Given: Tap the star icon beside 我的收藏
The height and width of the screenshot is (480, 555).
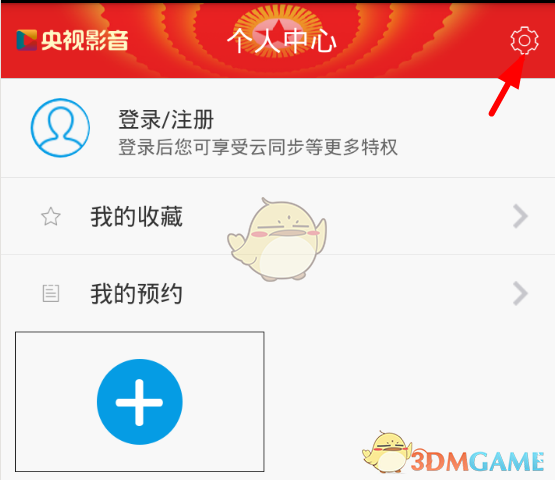Looking at the screenshot, I should pos(51,216).
